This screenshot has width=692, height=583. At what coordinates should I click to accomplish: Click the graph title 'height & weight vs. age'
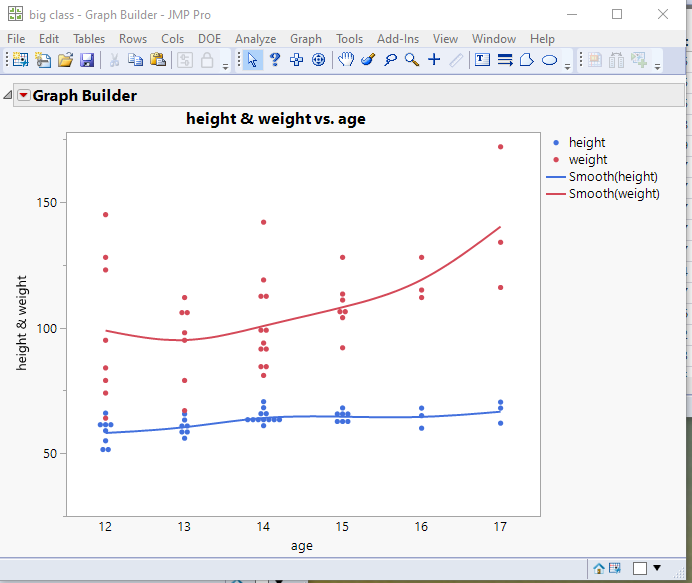coord(276,119)
